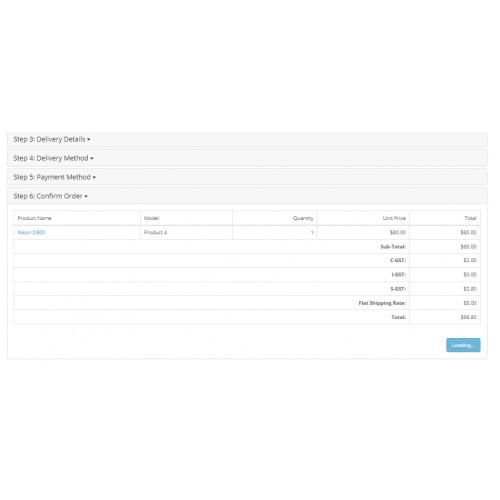Click the caret icon next to Delivery Method
This screenshot has width=500, height=500.
tap(92, 159)
